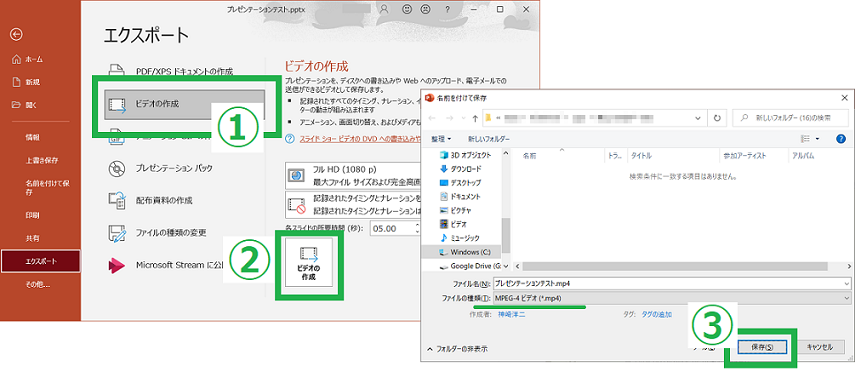
Task: Select ダウンロード in the navigation tree
Action: coord(461,169)
